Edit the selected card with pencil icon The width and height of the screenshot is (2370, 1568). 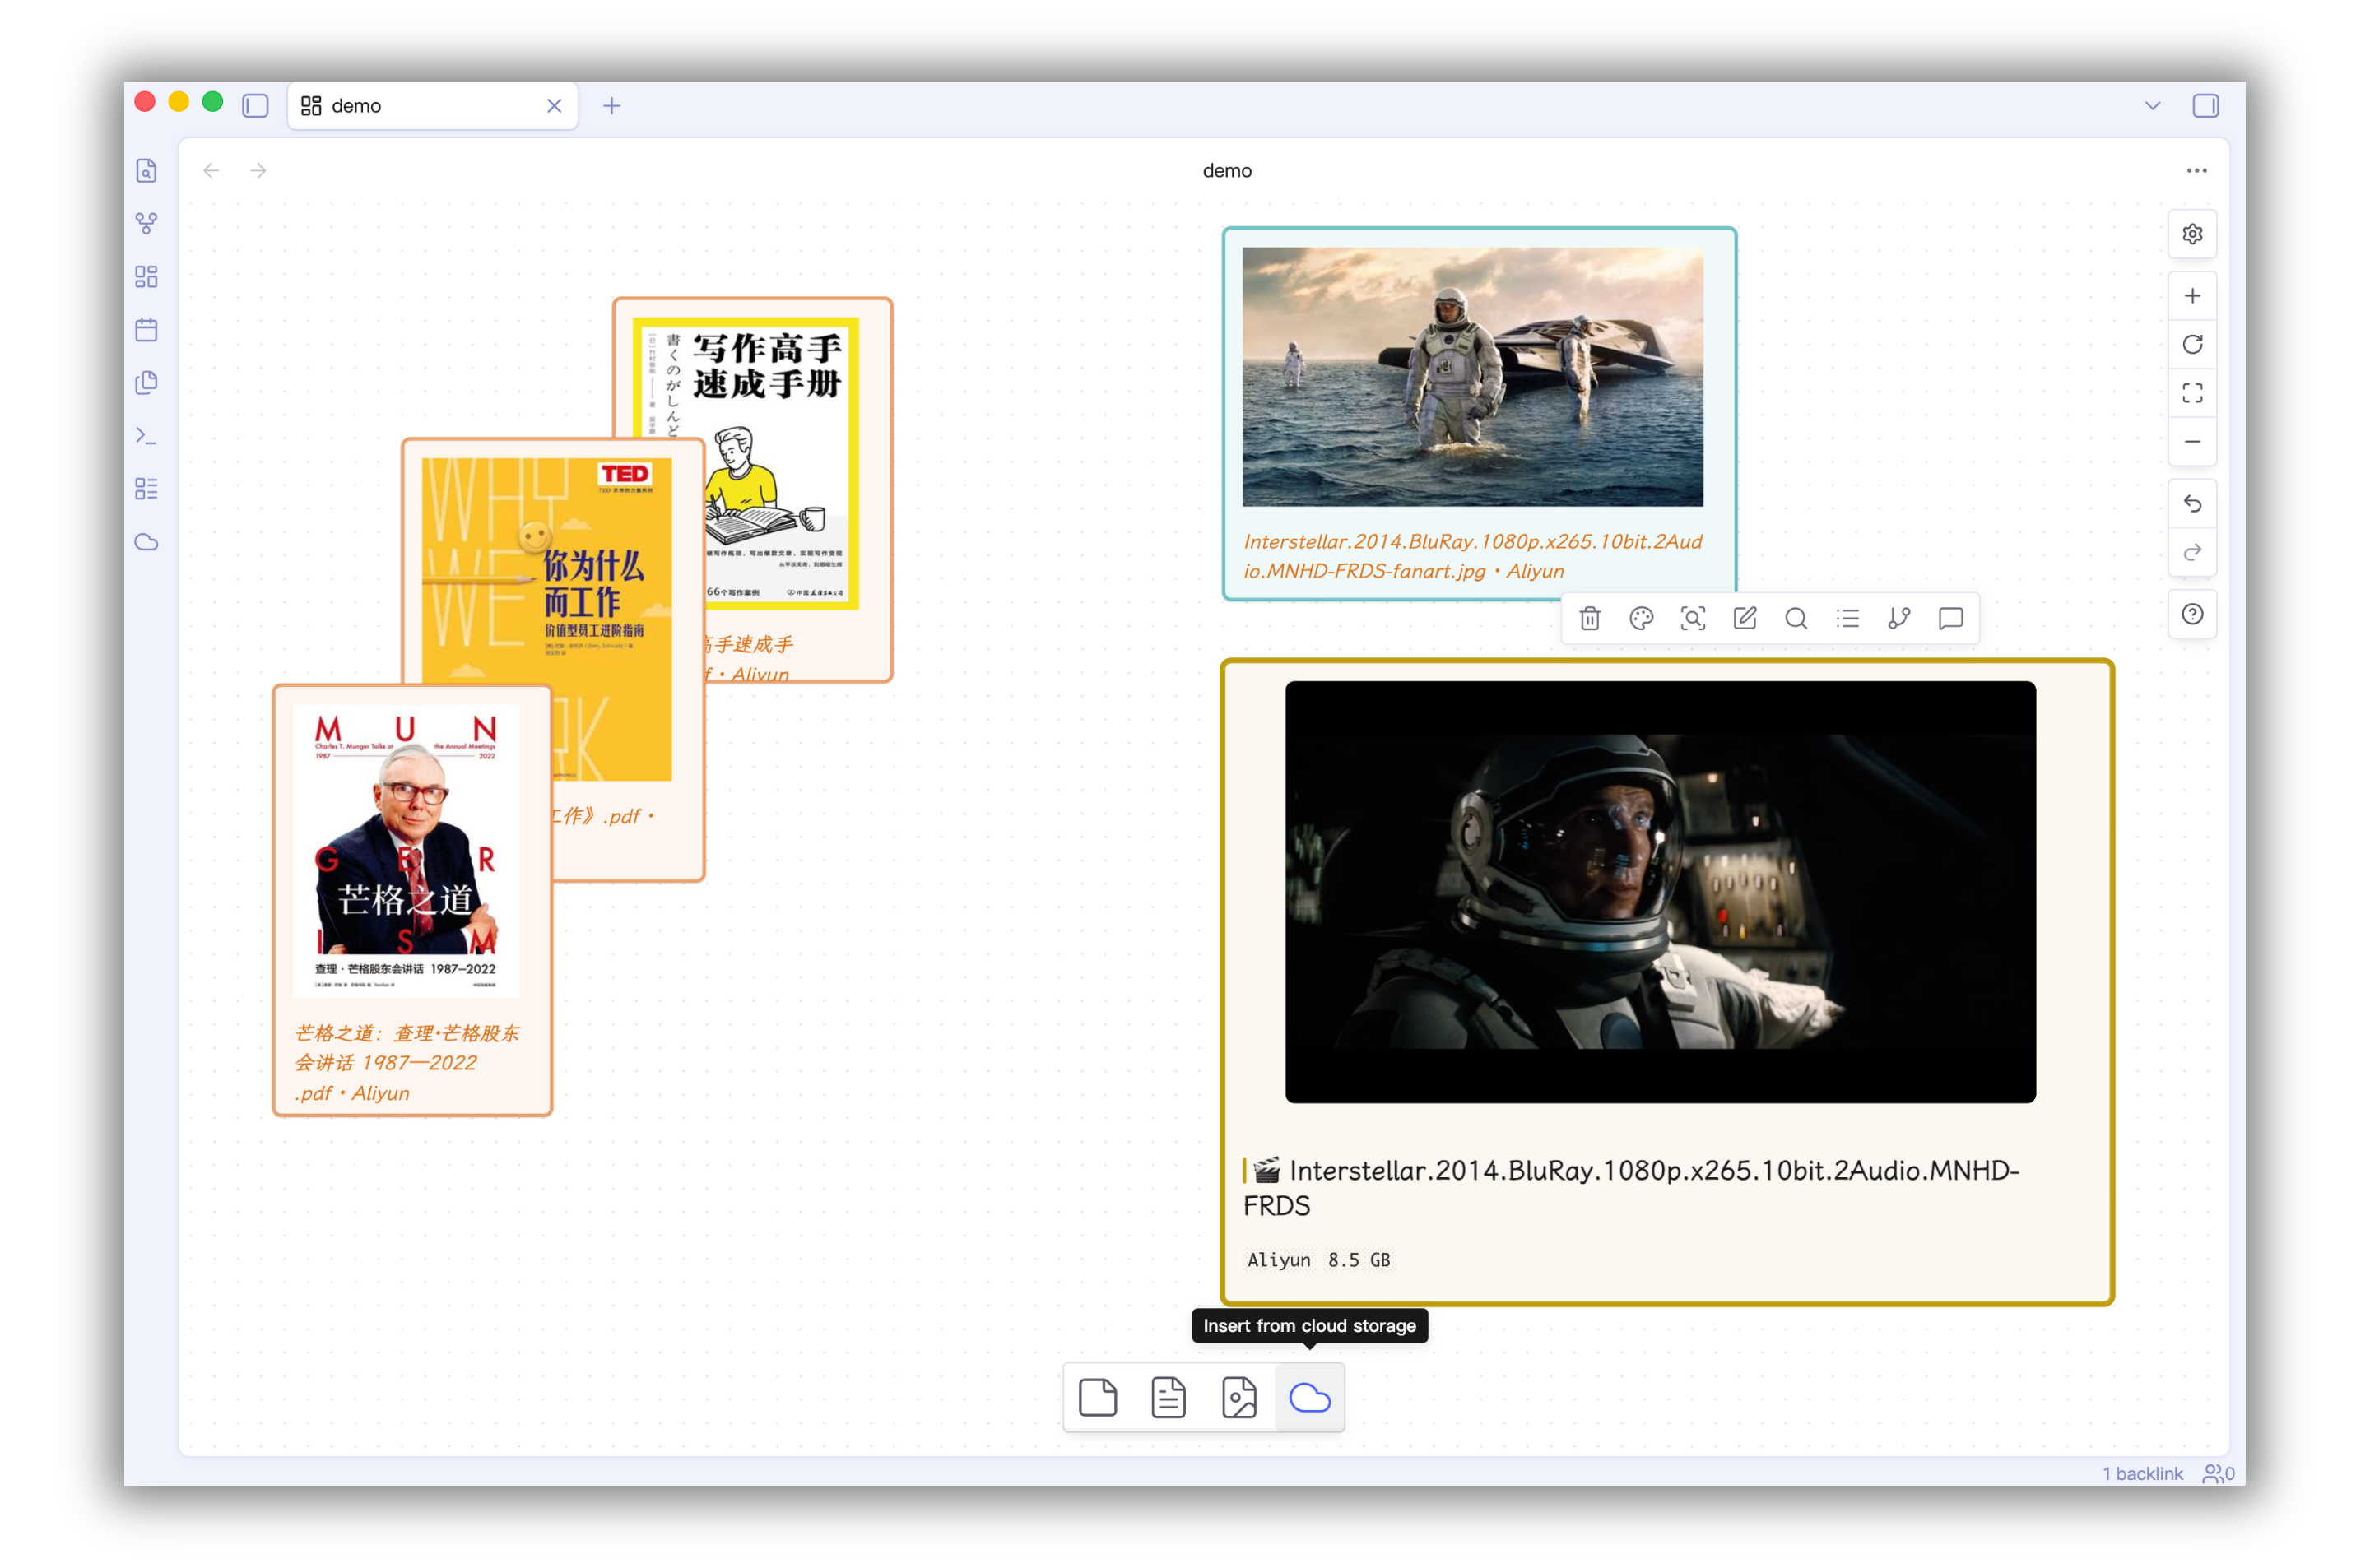click(1745, 619)
